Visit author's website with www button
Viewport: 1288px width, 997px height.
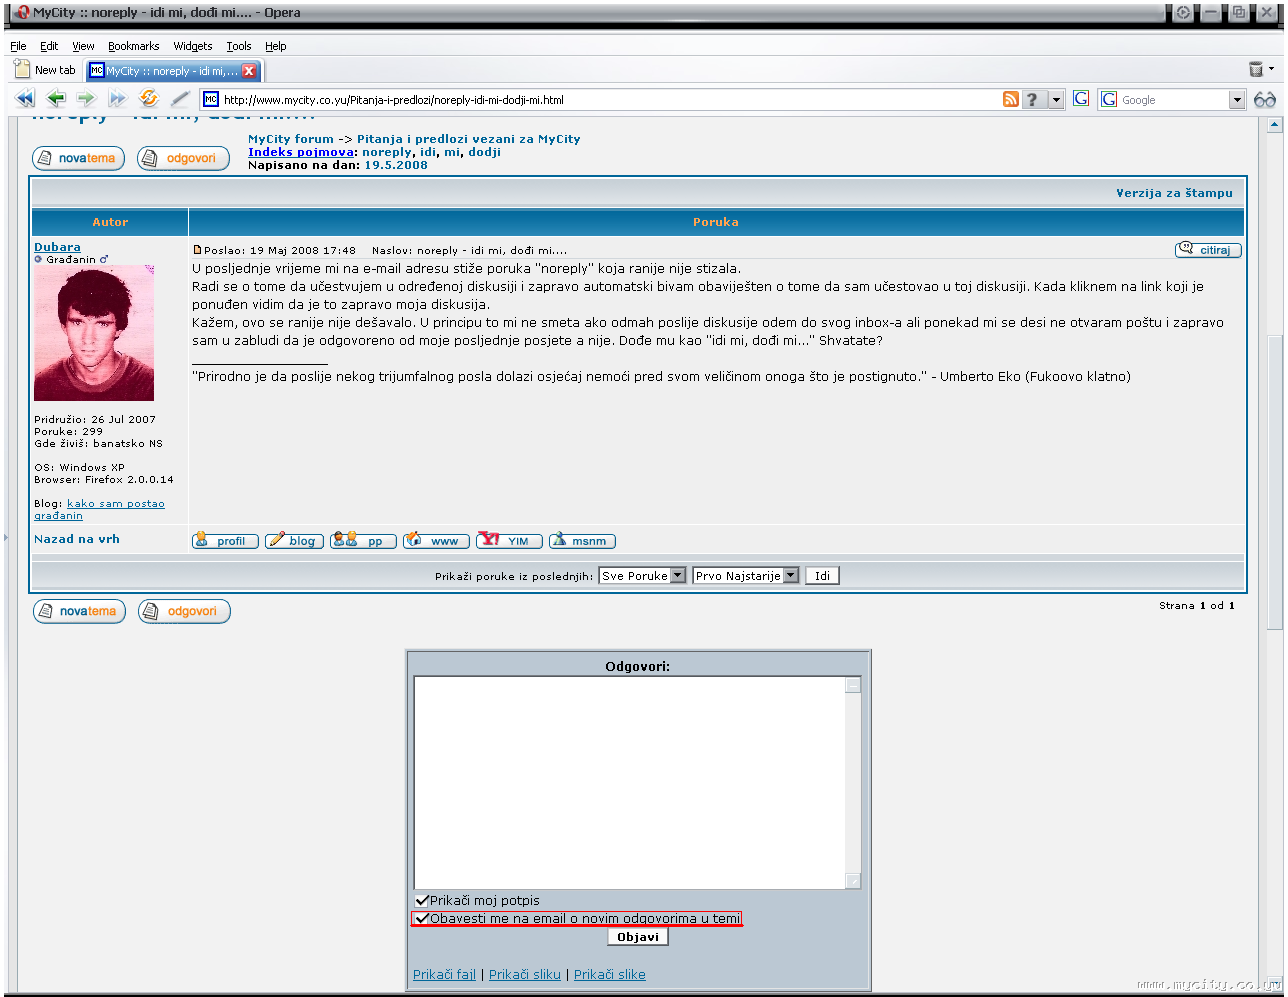(x=436, y=541)
